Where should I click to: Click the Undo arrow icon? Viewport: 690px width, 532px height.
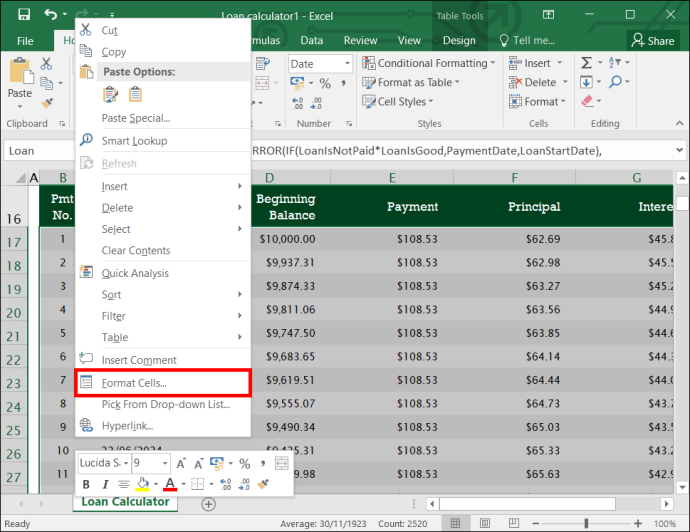coord(51,15)
